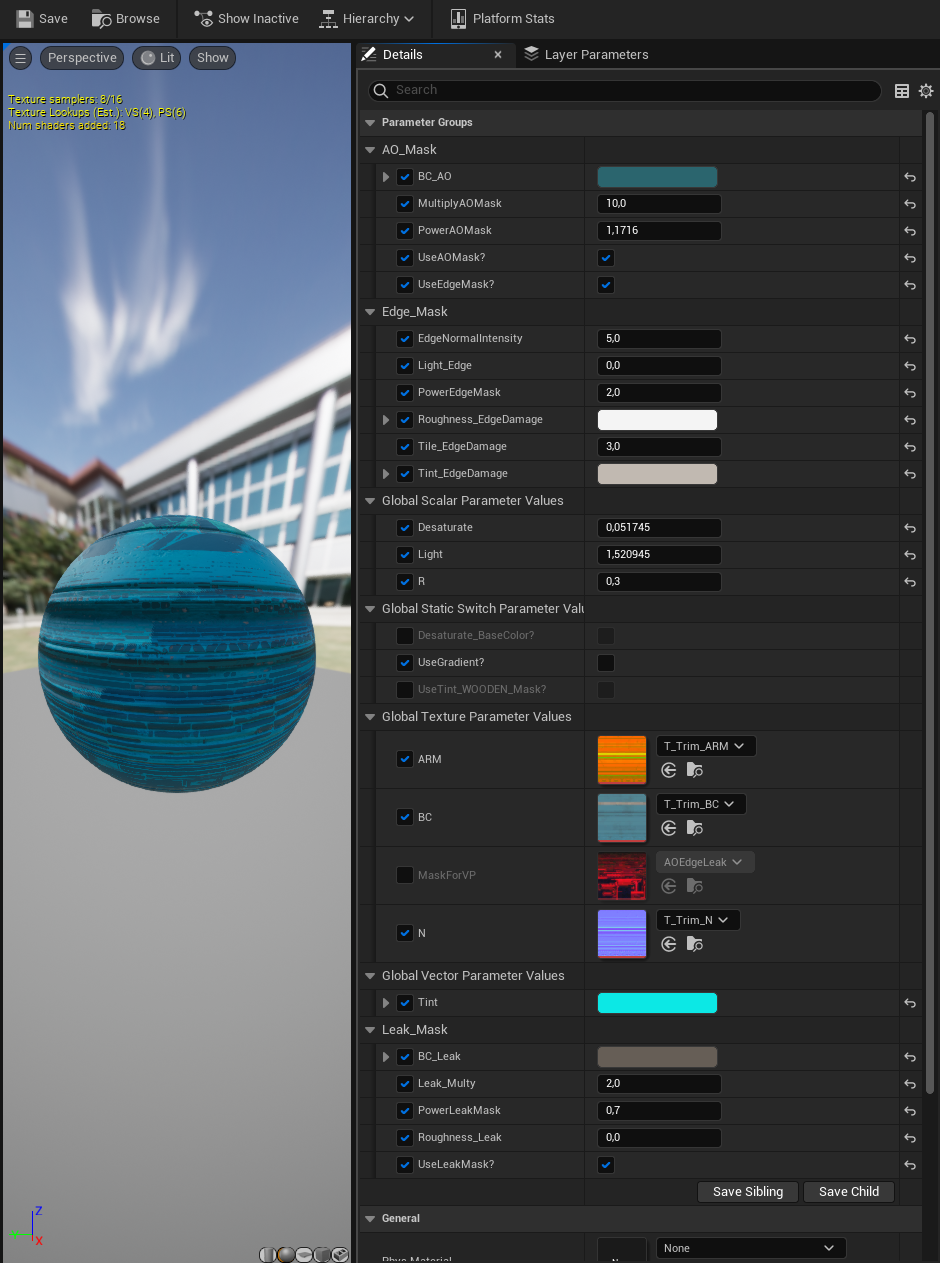The width and height of the screenshot is (940, 1263).
Task: Switch to Layer Parameters tab
Action: 586,55
